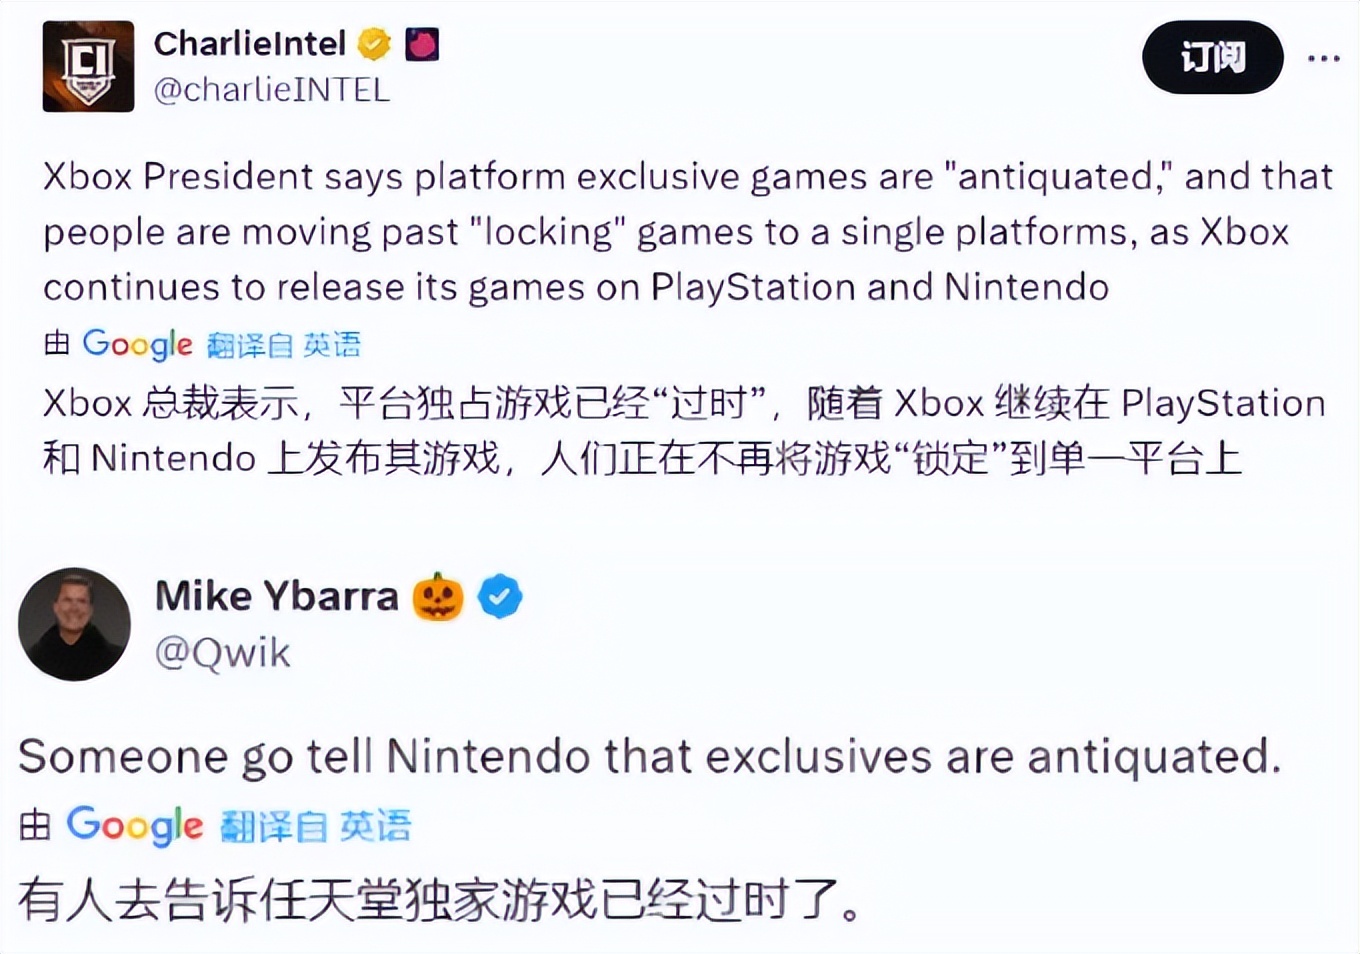Viewport: 1360px width, 954px height.
Task: Click Mike Ybarra's blue verified checkmark
Action: 499,597
